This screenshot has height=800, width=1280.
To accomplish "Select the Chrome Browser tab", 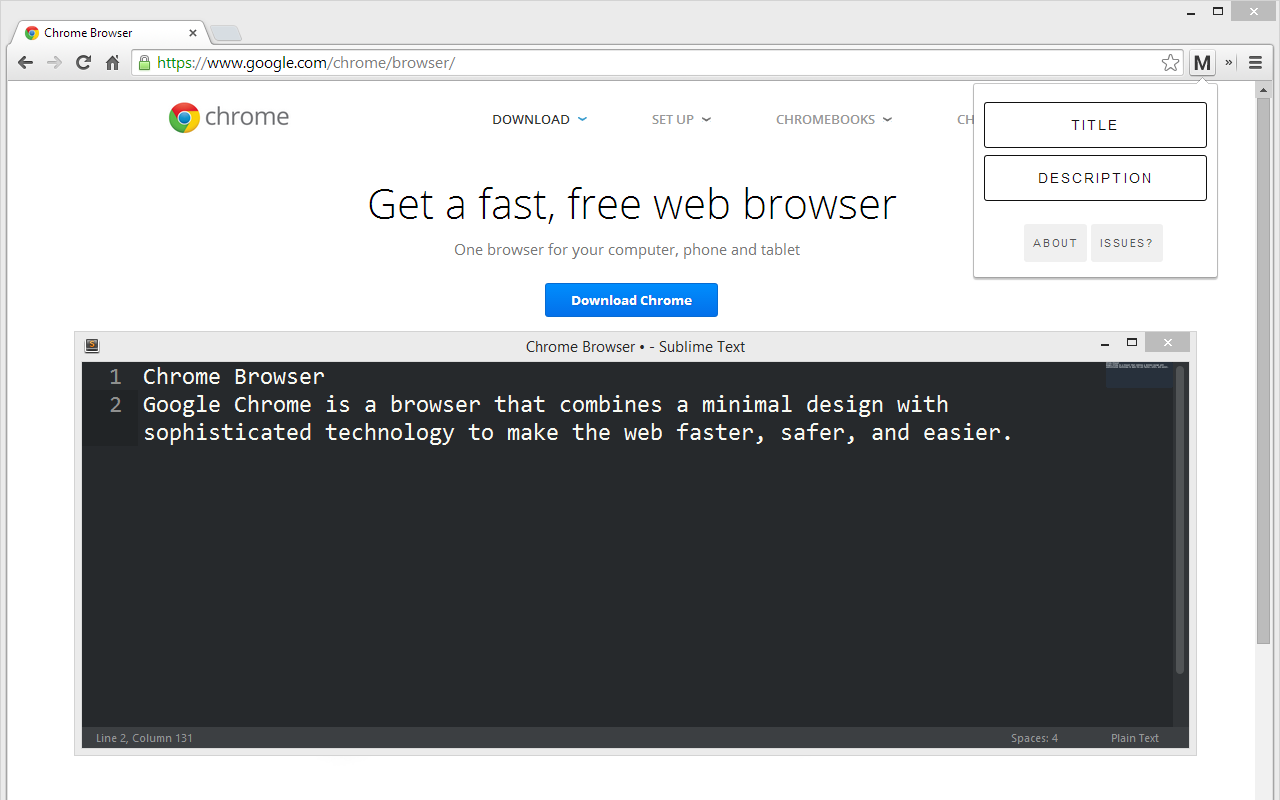I will (107, 33).
